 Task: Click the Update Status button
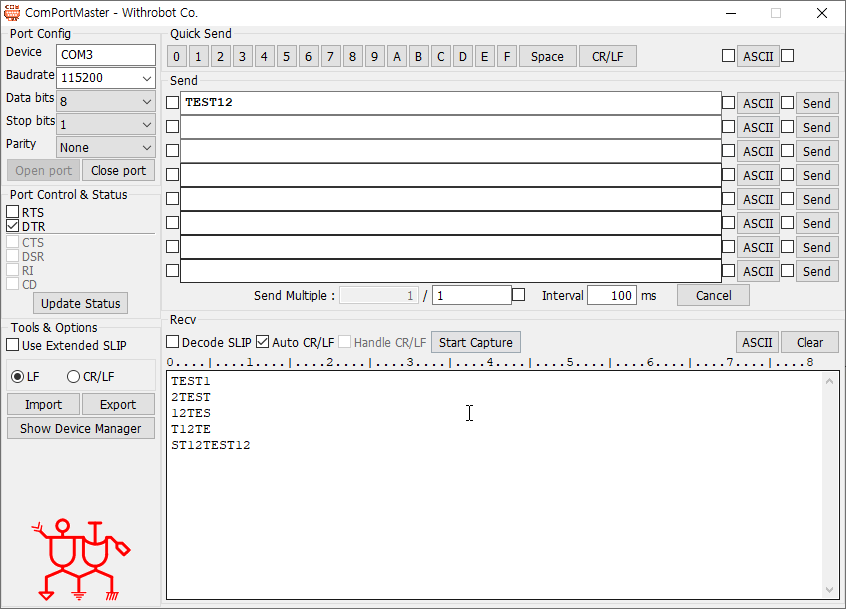click(80, 304)
